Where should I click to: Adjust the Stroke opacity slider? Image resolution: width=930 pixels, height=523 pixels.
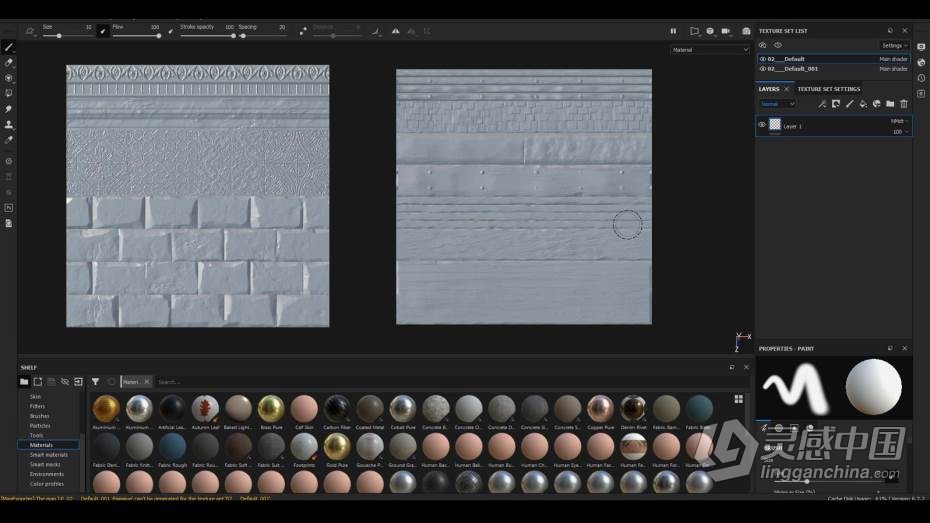tap(207, 36)
